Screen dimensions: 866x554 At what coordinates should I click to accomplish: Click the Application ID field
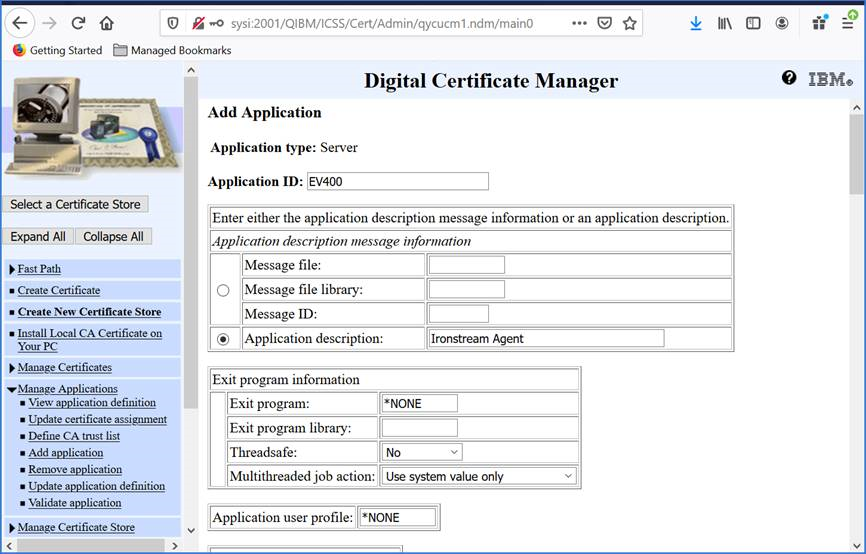[398, 181]
